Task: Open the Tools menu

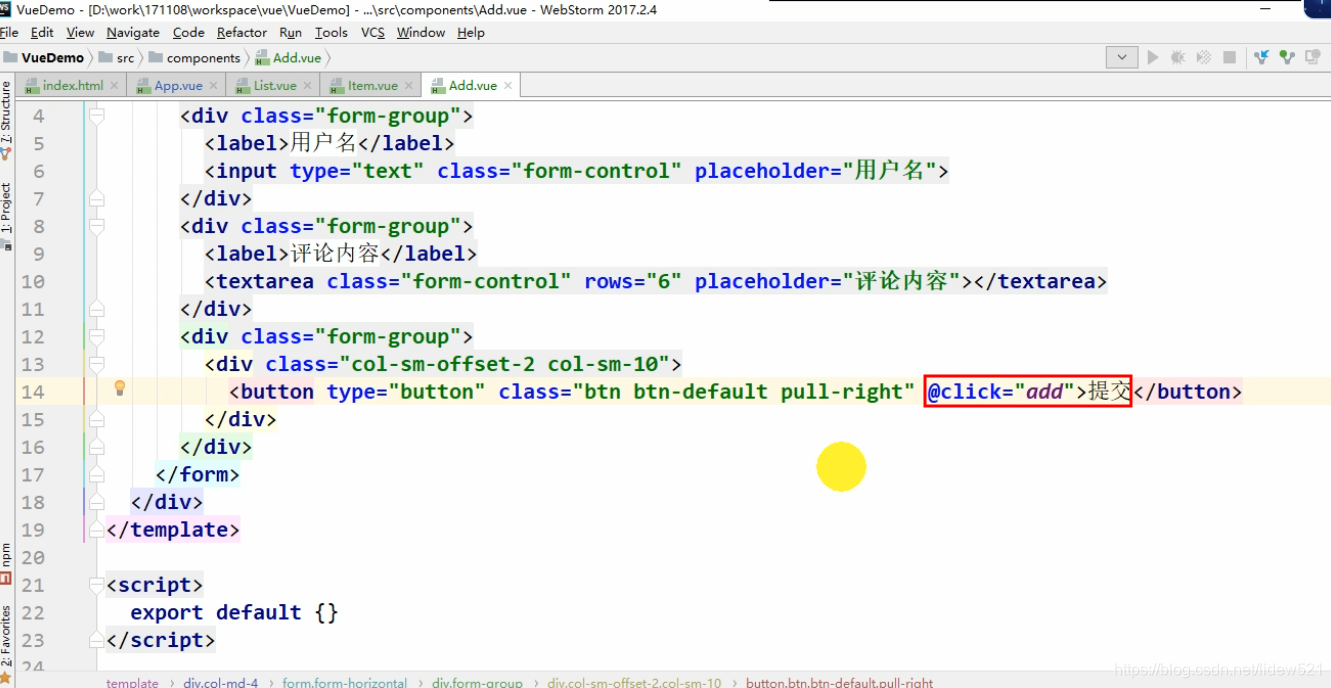Action: (331, 33)
